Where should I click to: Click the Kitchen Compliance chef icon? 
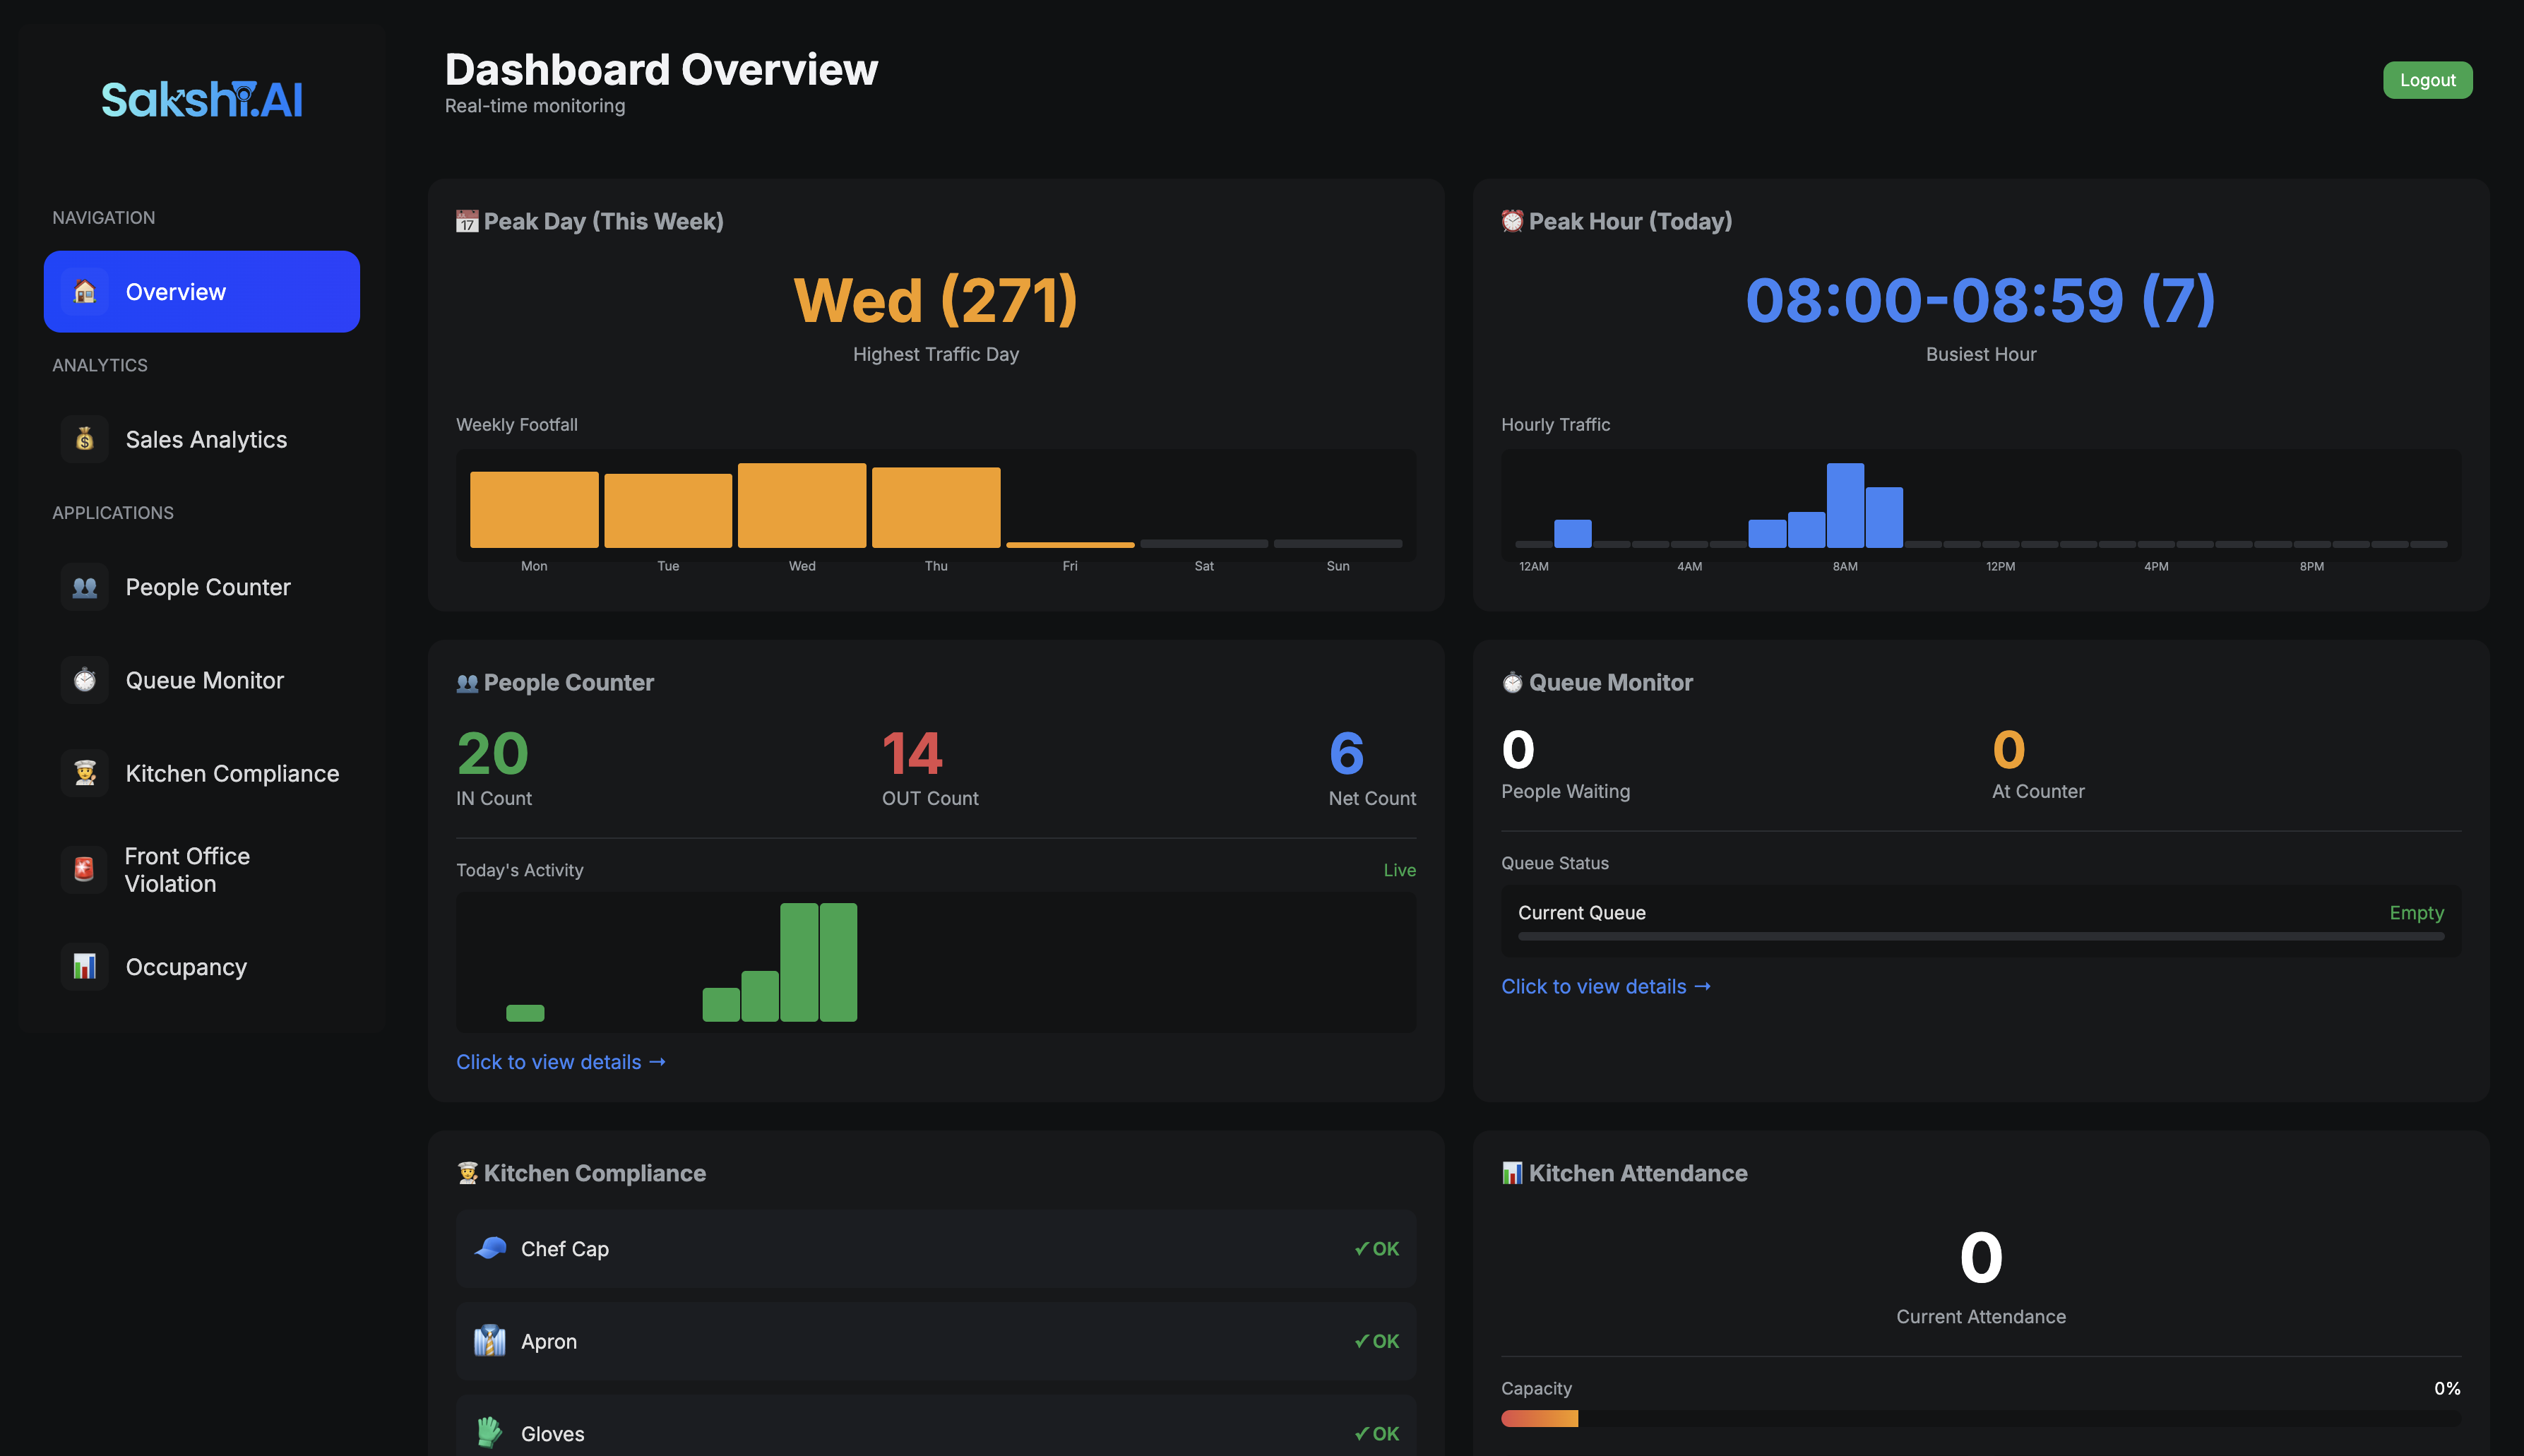pos(85,773)
